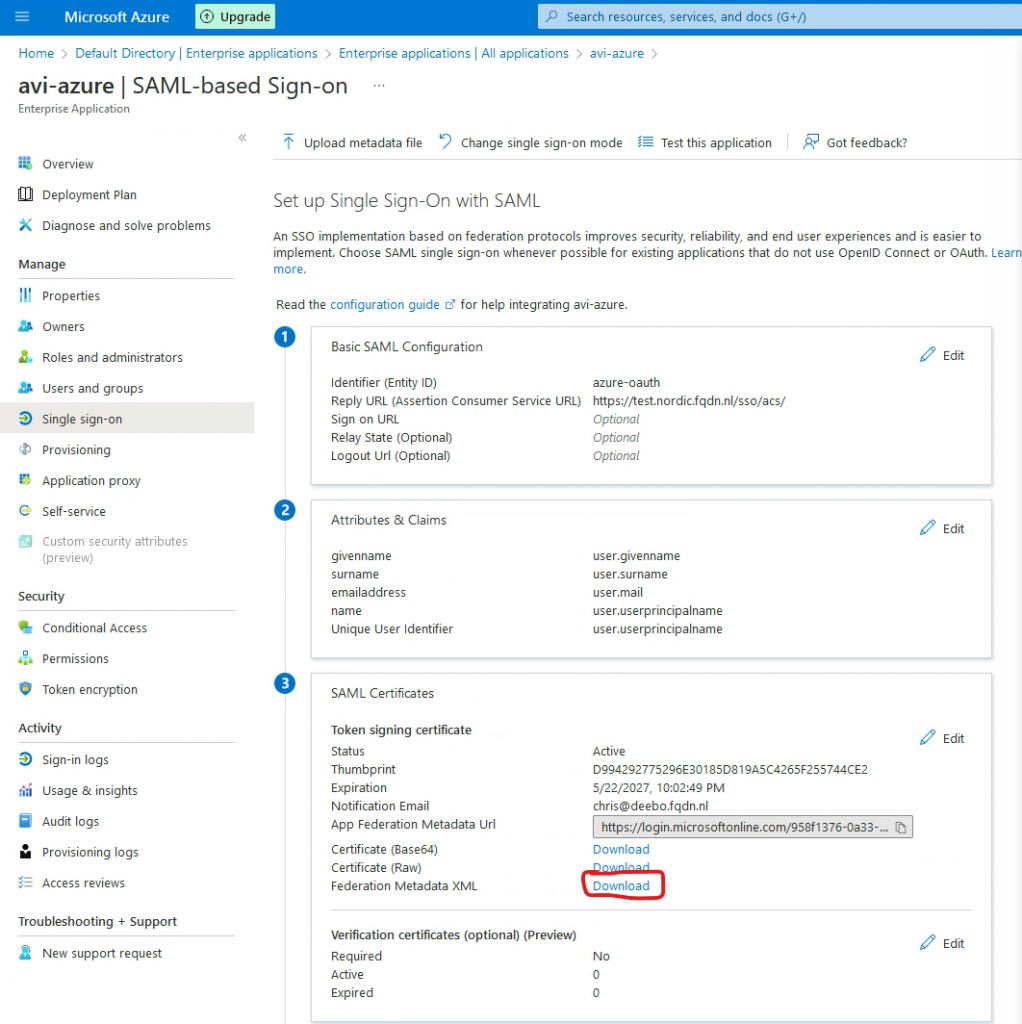Open avi-azure breadcrumb link
1022x1024 pixels.
click(616, 54)
